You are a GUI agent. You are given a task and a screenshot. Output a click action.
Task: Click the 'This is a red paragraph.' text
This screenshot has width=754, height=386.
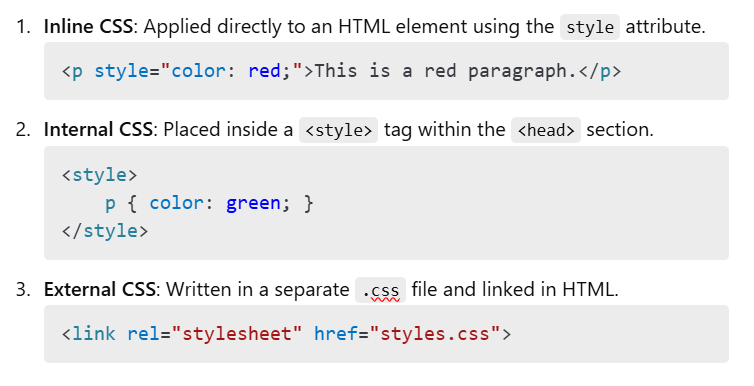pyautogui.click(x=446, y=71)
